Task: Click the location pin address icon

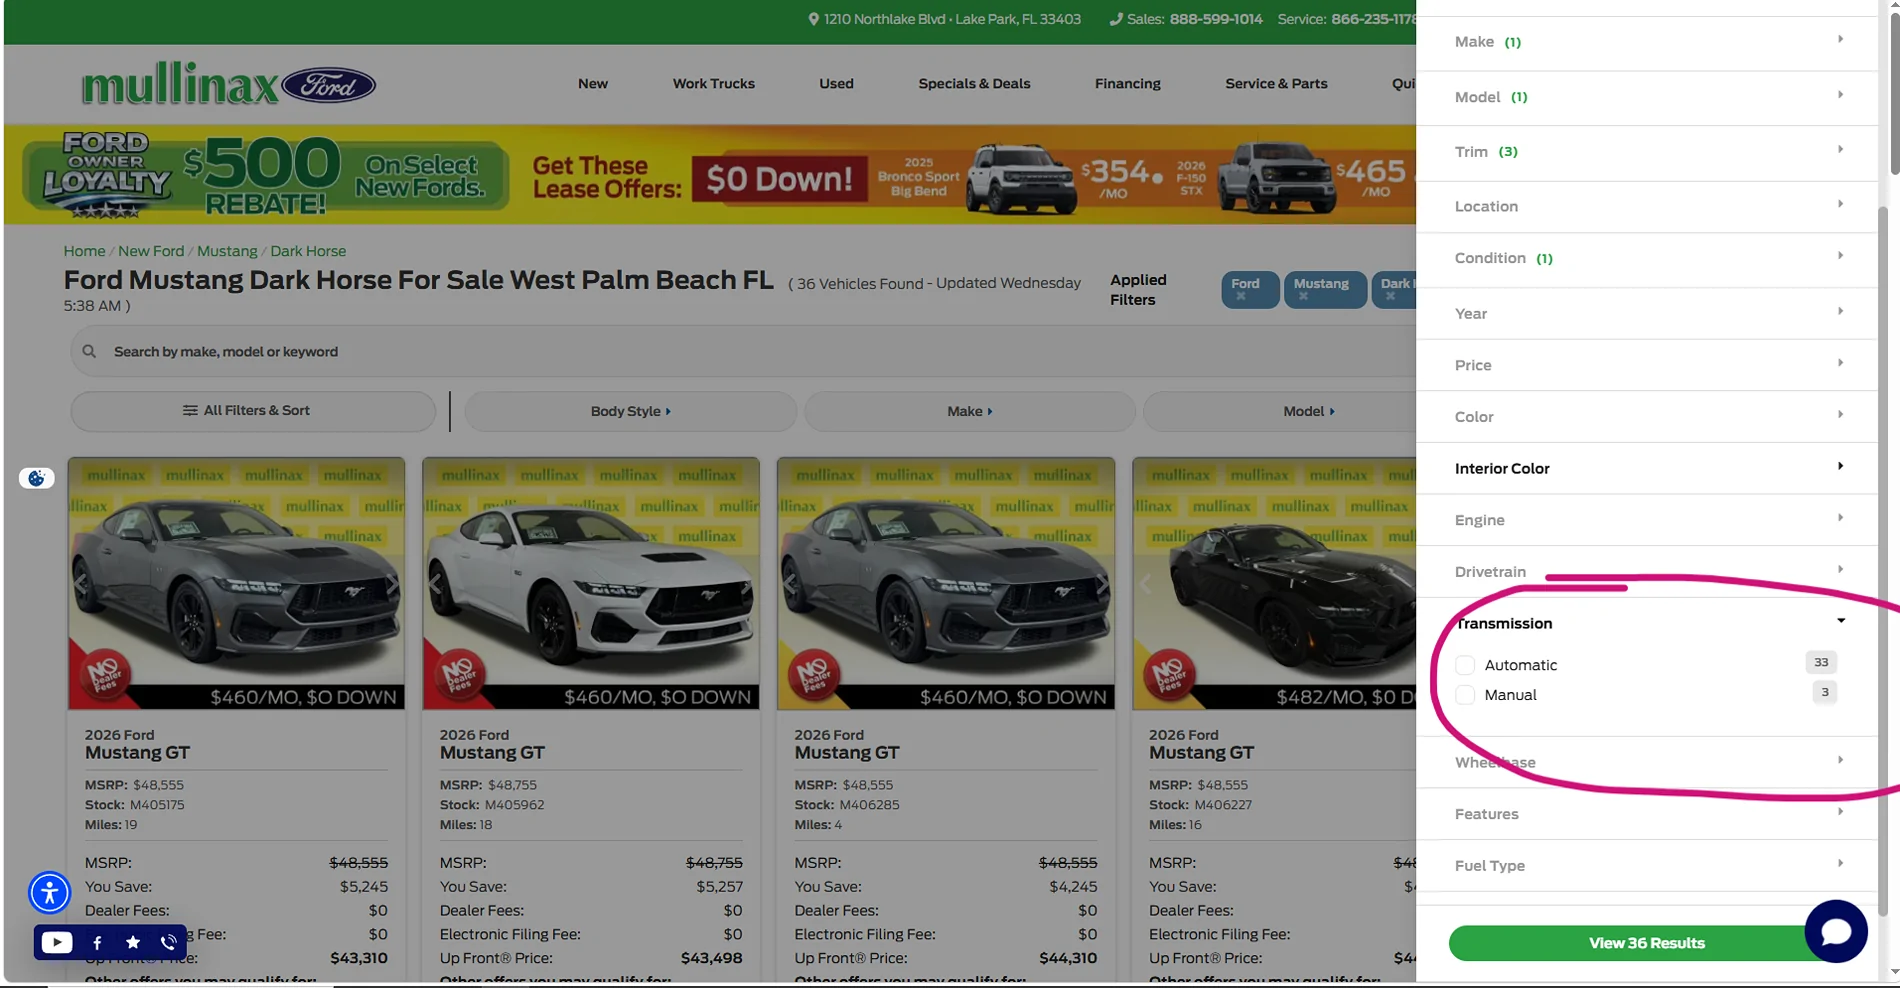Action: click(x=813, y=19)
